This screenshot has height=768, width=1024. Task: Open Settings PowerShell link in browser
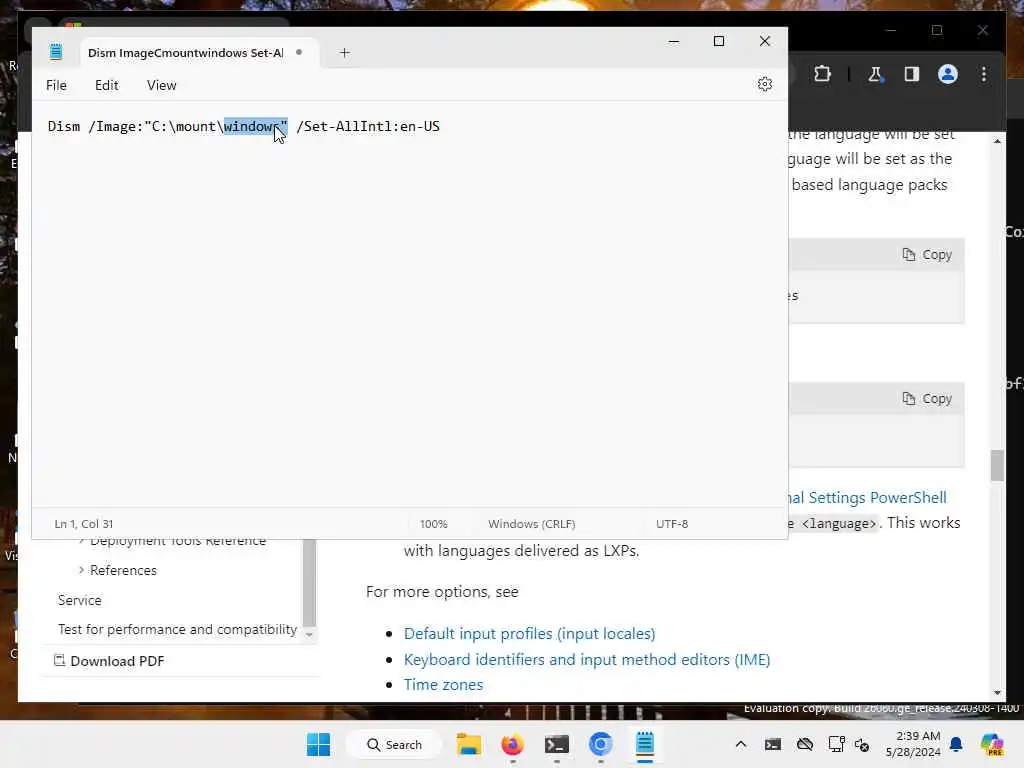tap(868, 498)
